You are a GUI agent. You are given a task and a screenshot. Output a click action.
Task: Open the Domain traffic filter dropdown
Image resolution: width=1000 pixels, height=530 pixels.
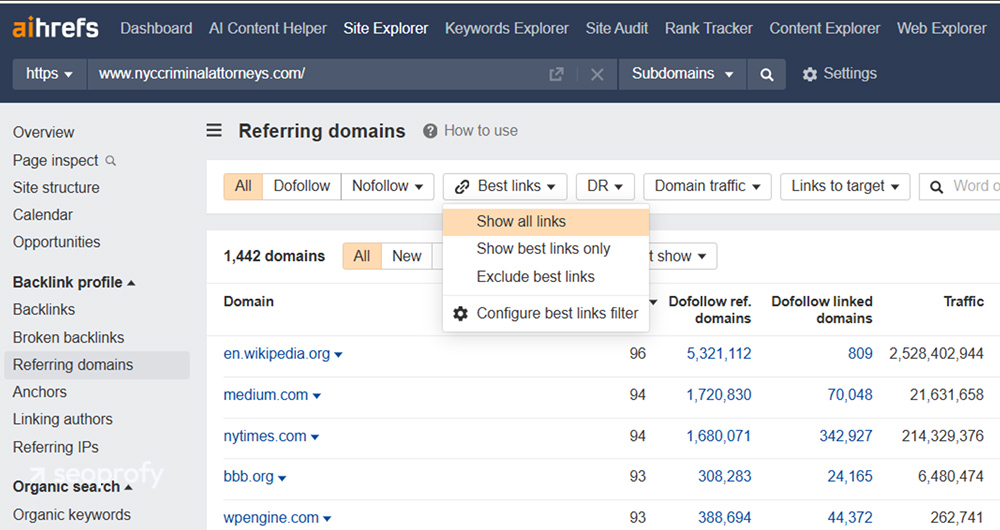point(707,186)
